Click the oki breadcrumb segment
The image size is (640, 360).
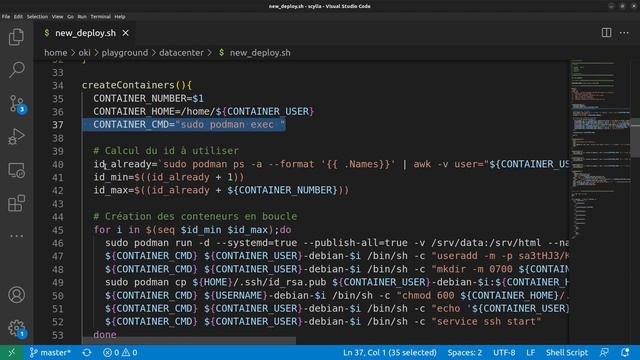pos(84,53)
